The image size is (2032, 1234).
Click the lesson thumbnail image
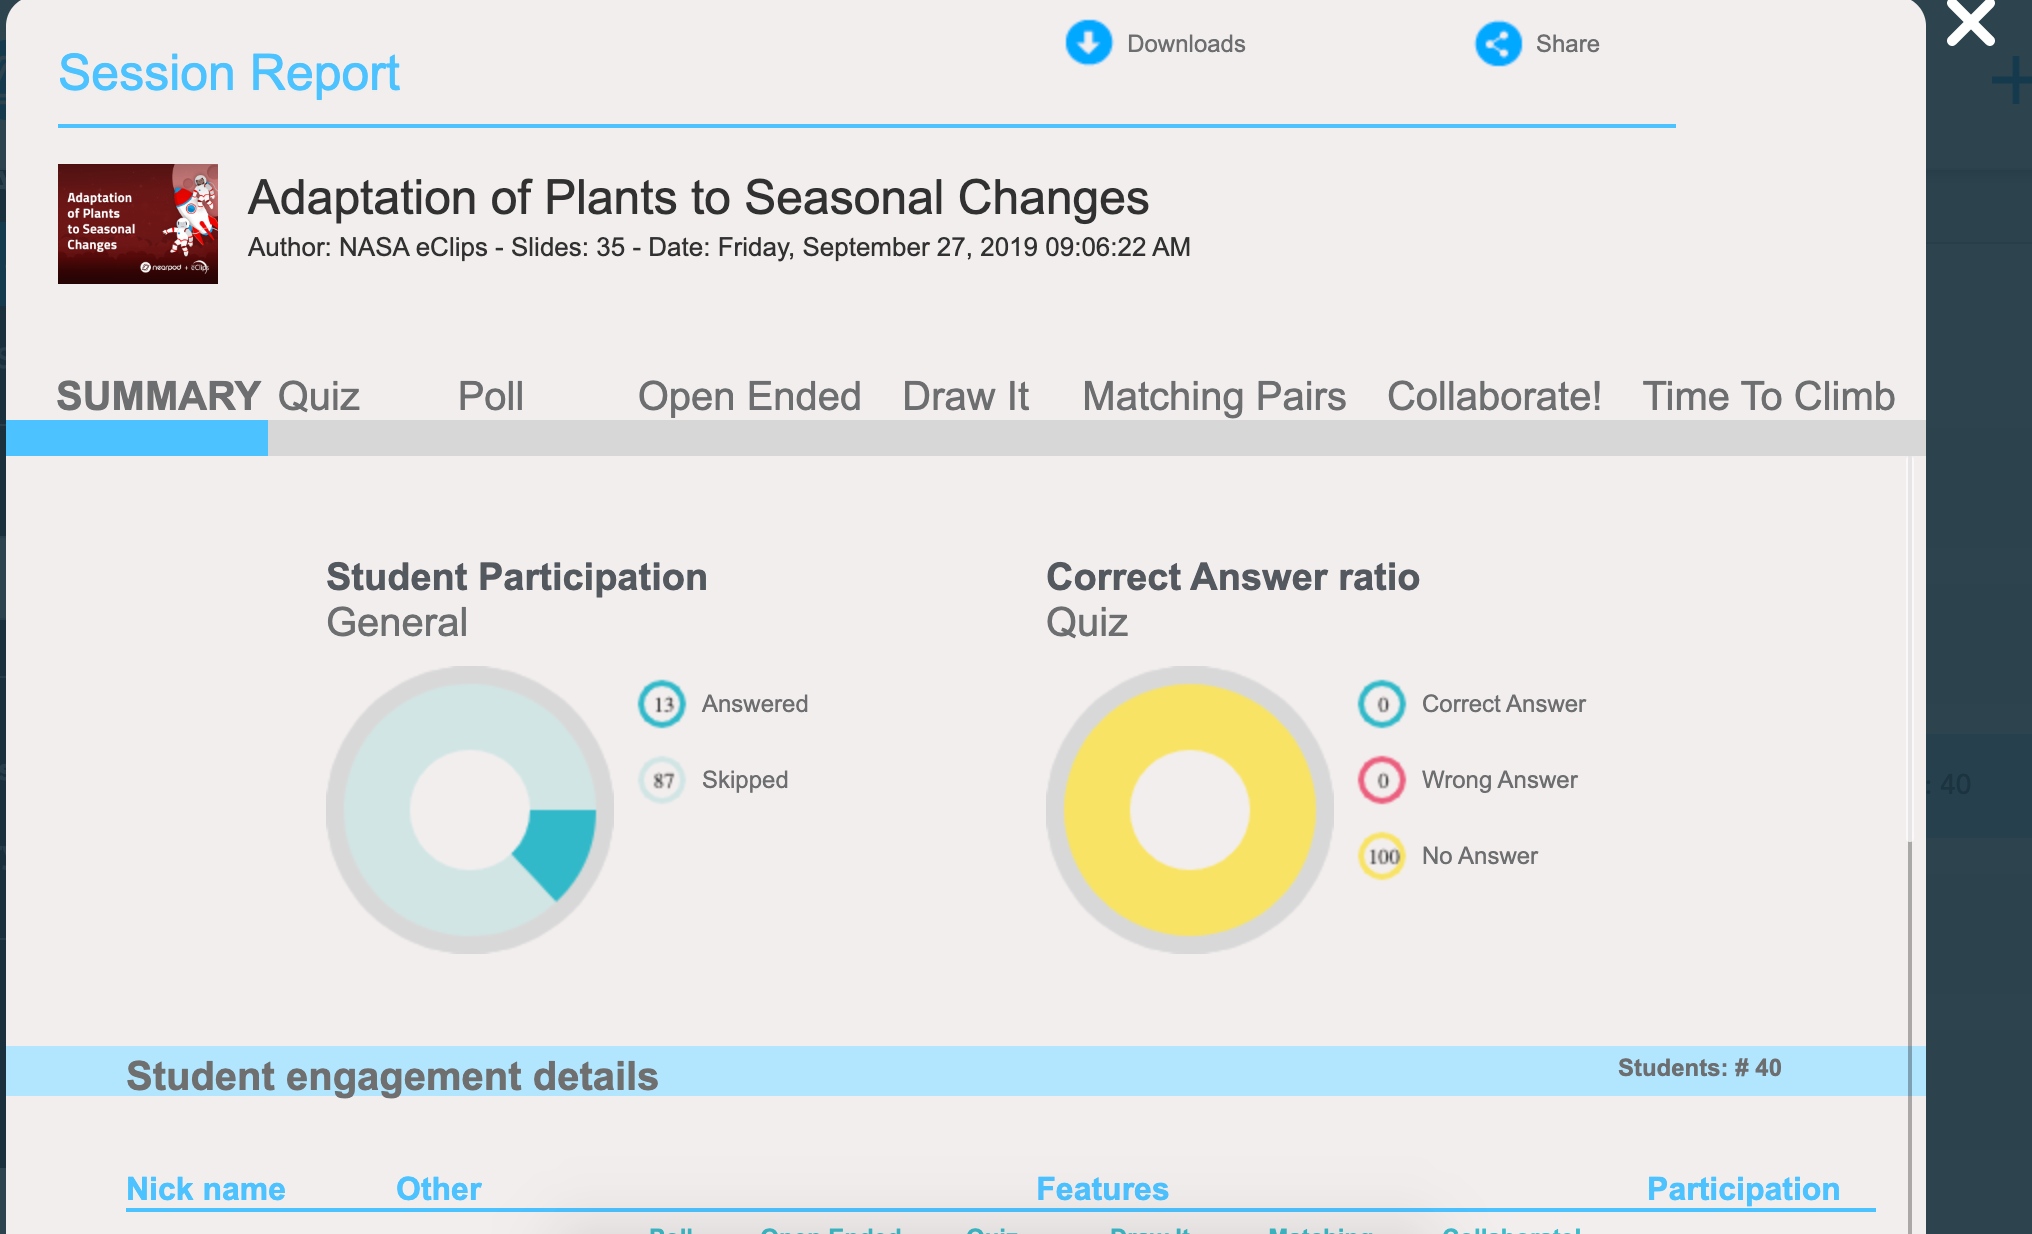pos(138,224)
